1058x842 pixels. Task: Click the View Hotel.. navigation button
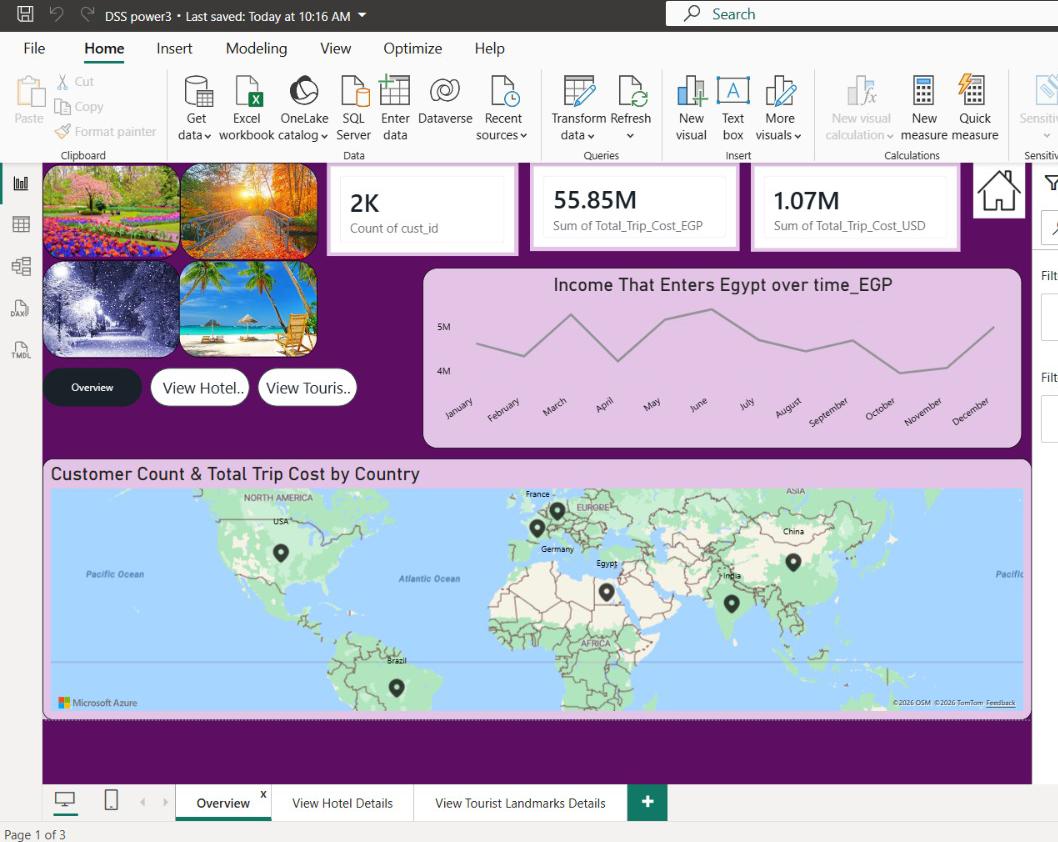tap(200, 387)
